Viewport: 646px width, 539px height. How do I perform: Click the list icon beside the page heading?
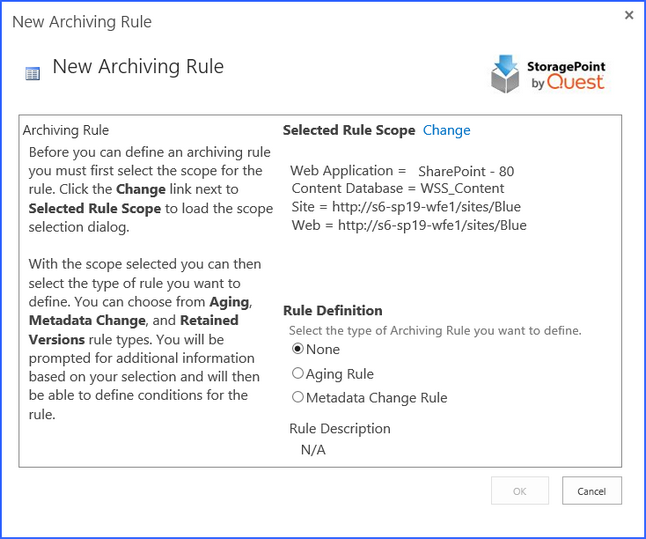[32, 73]
